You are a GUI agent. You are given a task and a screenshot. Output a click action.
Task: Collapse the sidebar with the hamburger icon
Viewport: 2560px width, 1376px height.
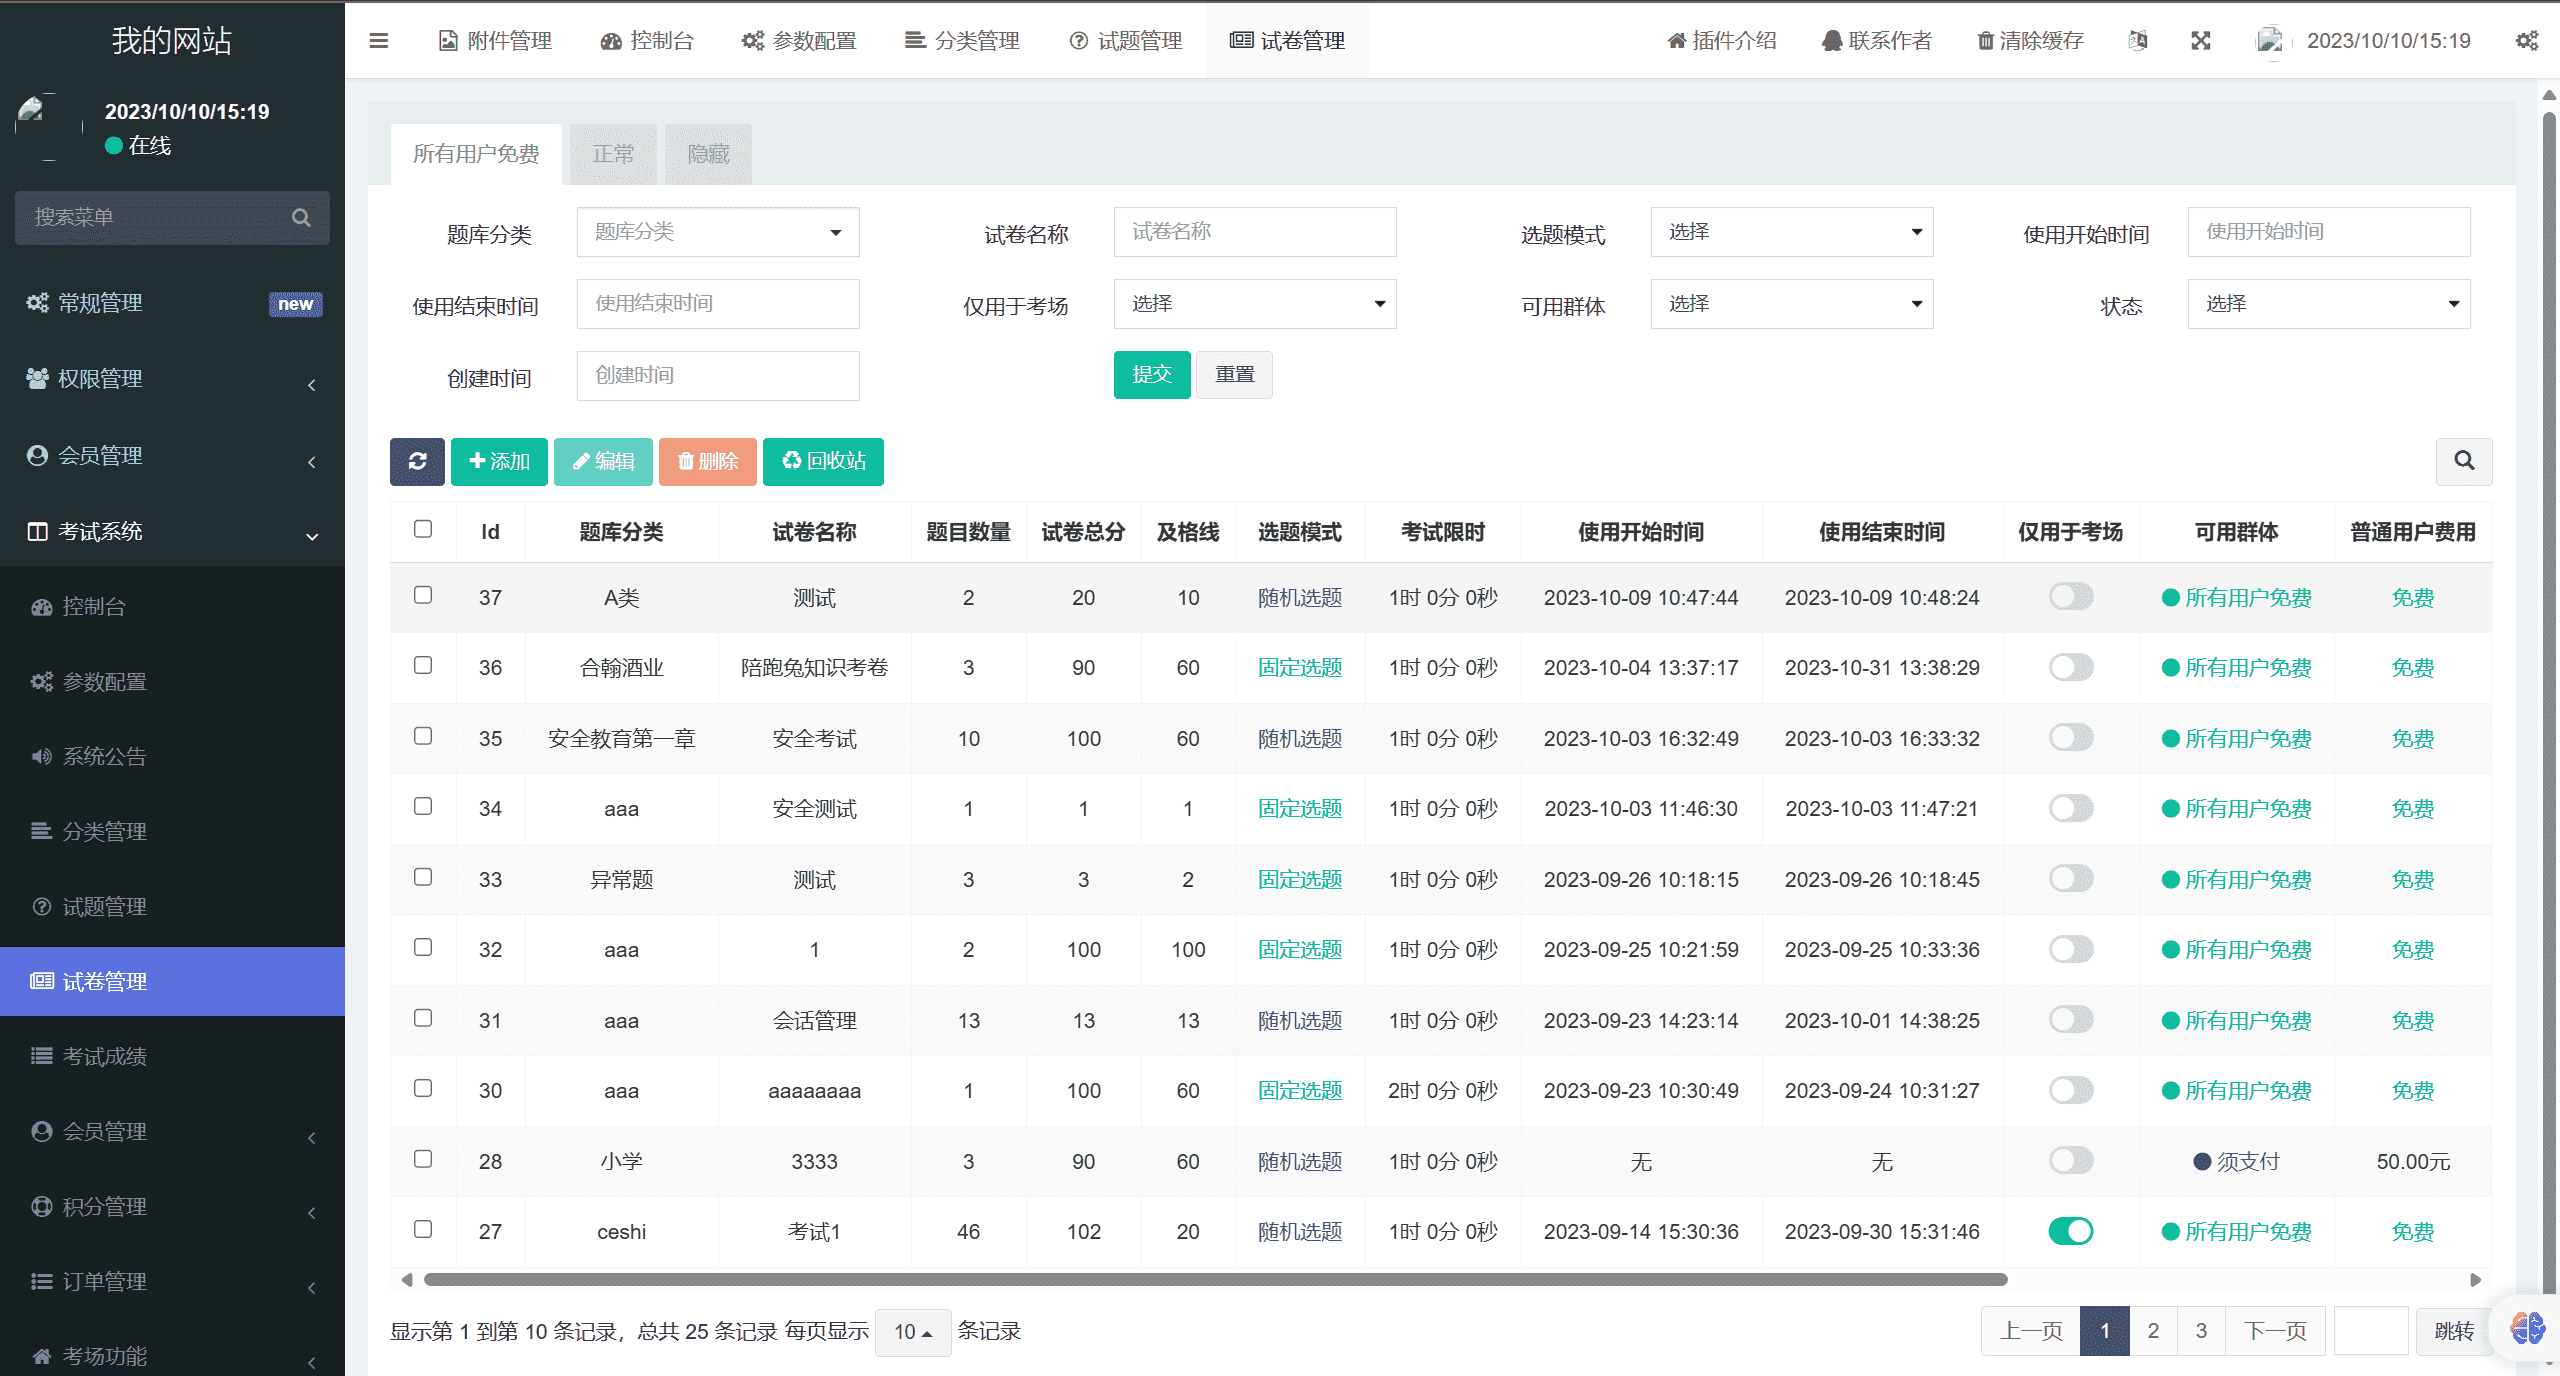click(378, 40)
